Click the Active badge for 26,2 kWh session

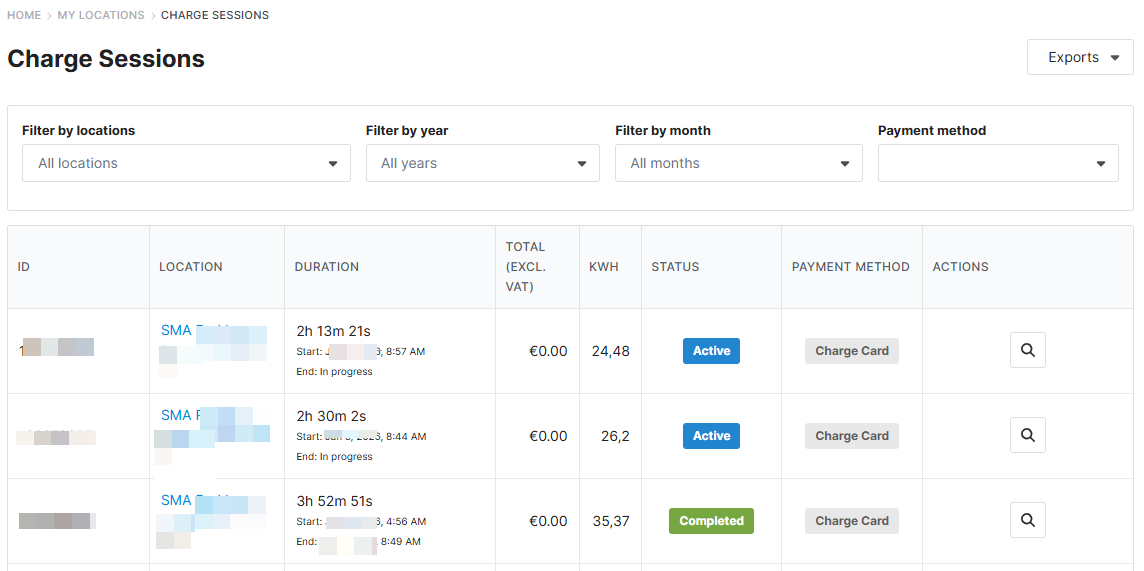pos(711,436)
